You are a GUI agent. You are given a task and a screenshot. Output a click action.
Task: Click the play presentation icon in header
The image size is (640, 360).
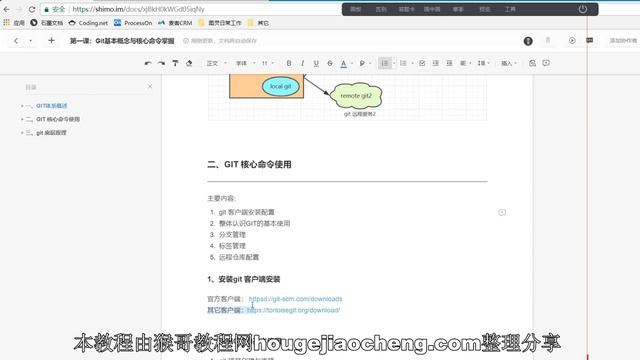tap(572, 40)
